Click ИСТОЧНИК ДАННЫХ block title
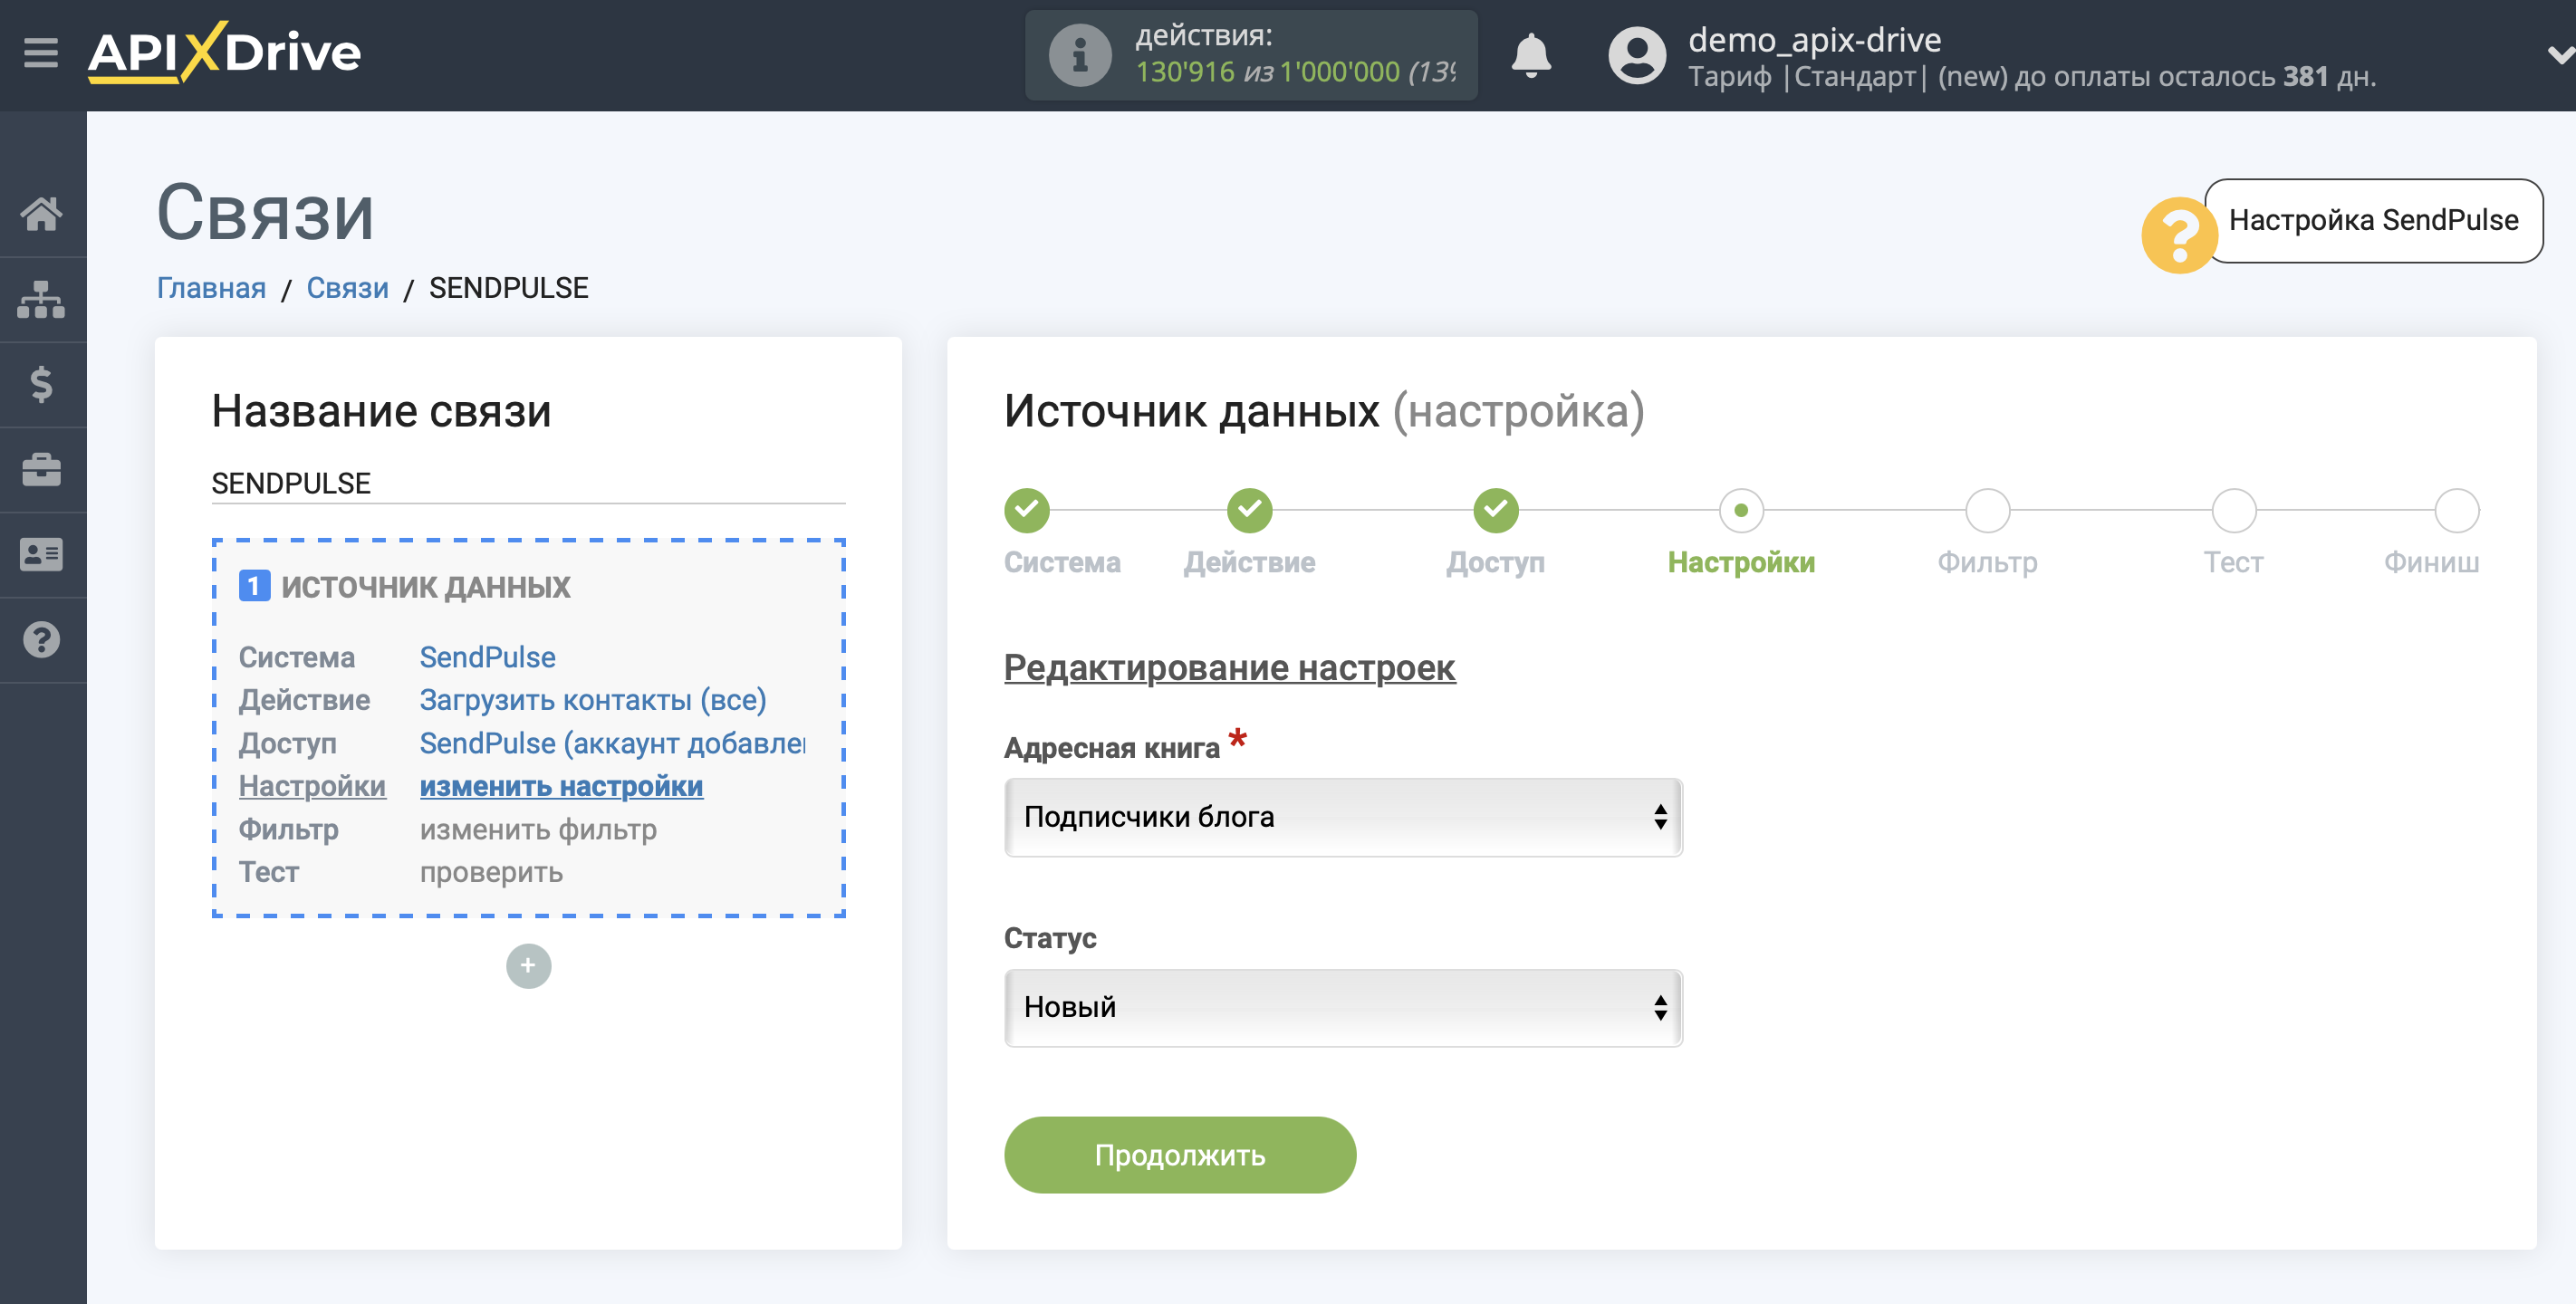The image size is (2576, 1304). (425, 587)
